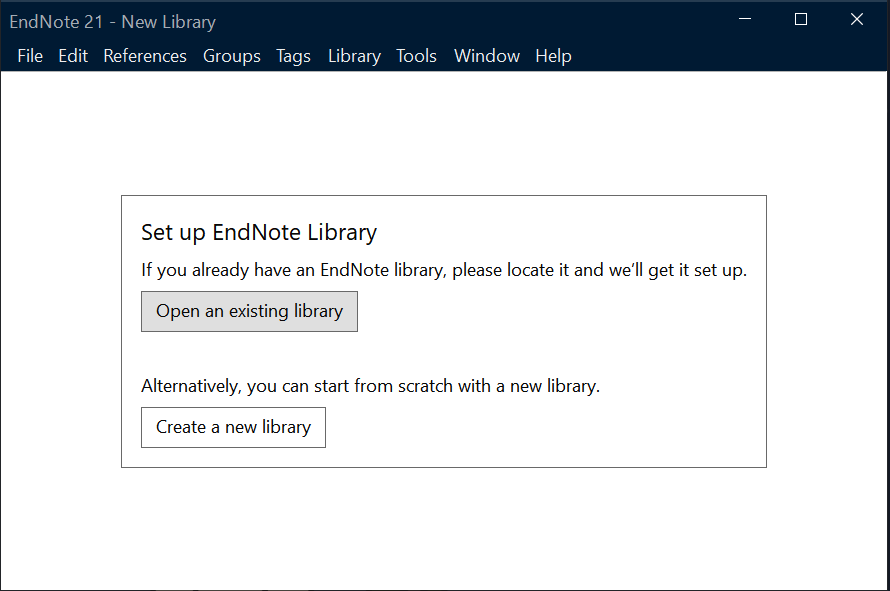Image resolution: width=890 pixels, height=591 pixels.
Task: Open the Tags menu
Action: (293, 56)
